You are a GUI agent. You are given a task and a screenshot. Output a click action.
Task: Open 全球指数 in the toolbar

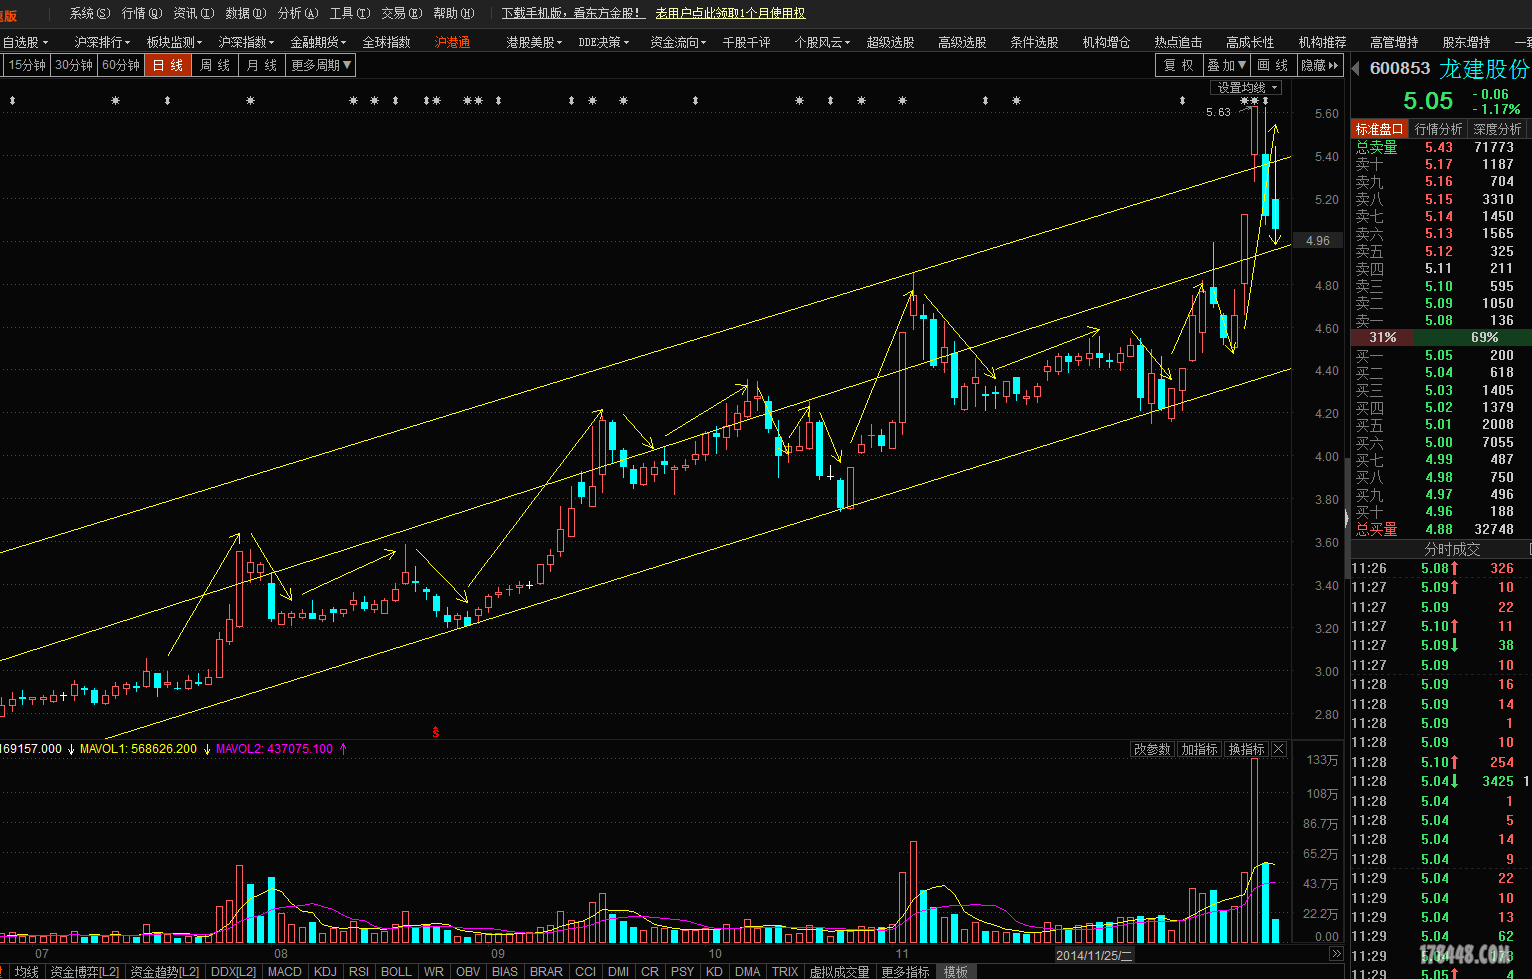[386, 42]
